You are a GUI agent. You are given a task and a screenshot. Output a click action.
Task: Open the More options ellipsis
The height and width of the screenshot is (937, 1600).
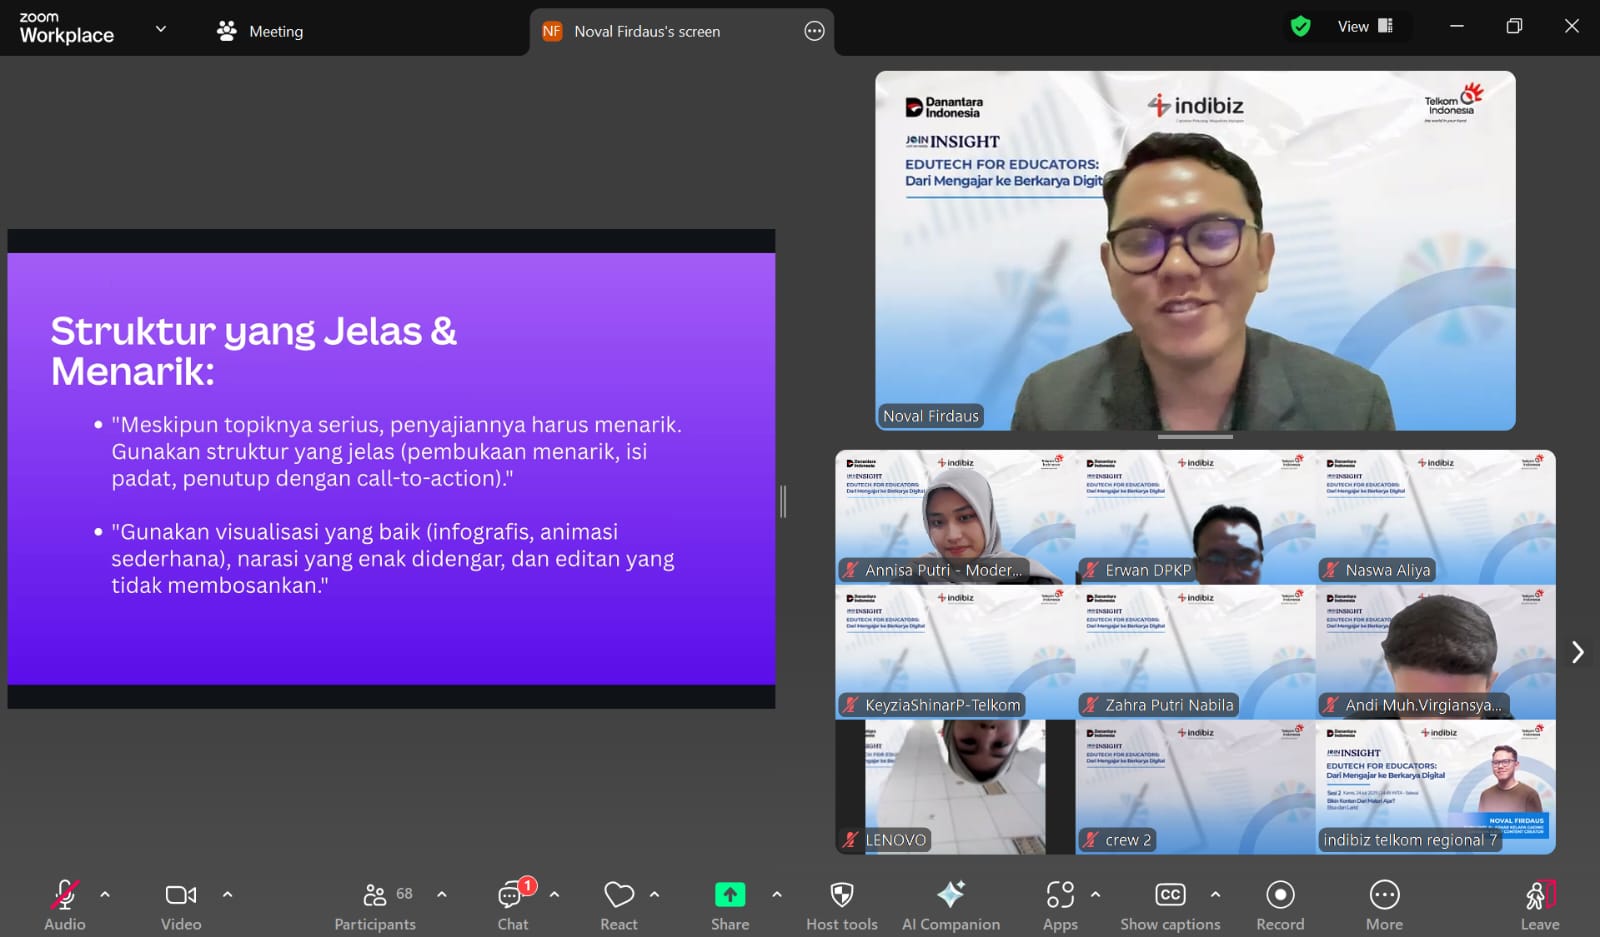coord(1384,905)
